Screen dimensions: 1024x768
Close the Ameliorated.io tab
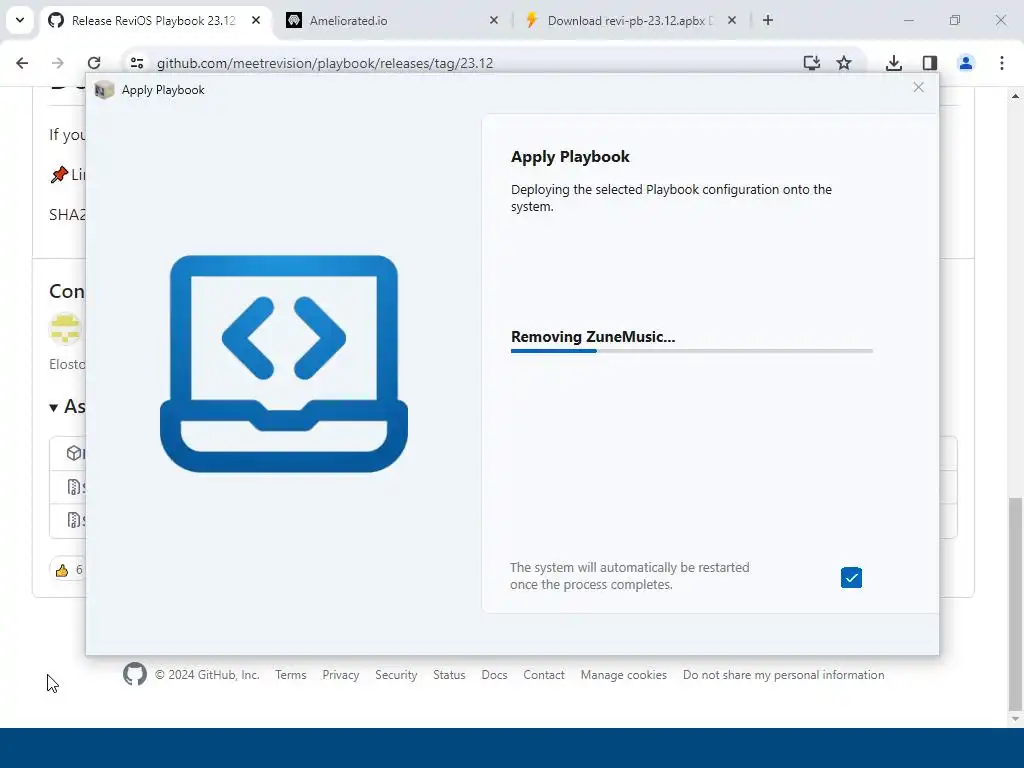(x=494, y=20)
